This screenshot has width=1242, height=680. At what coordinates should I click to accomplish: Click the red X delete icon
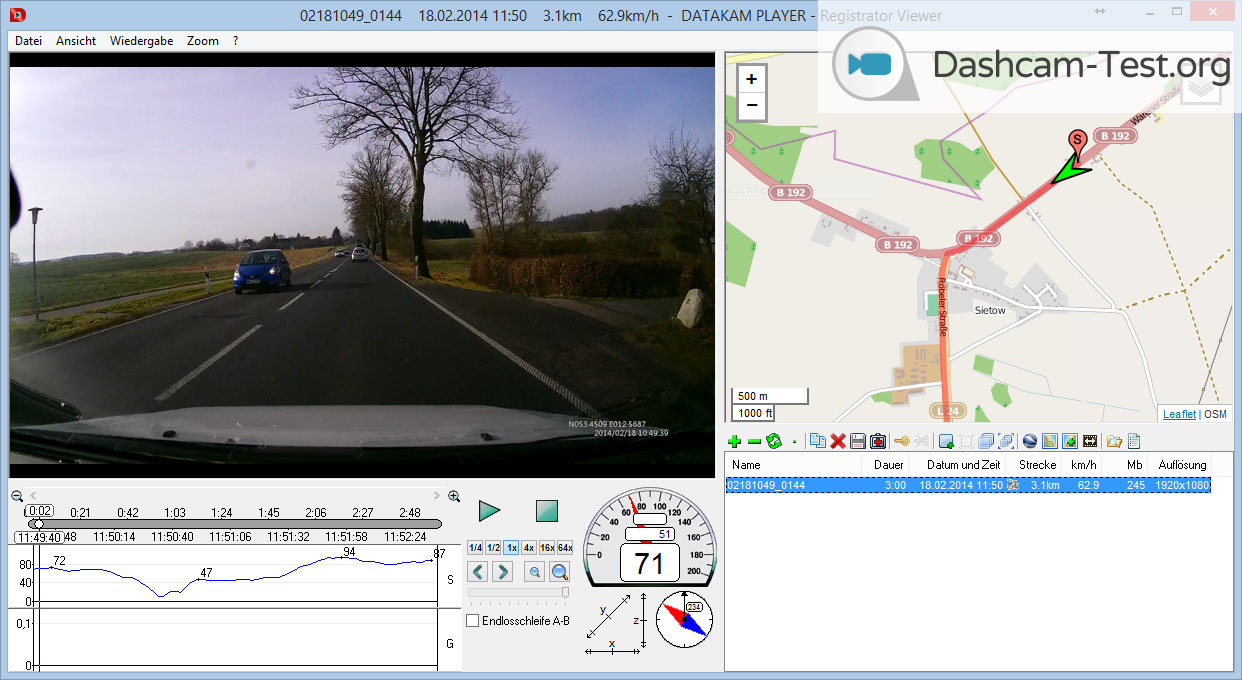point(838,441)
